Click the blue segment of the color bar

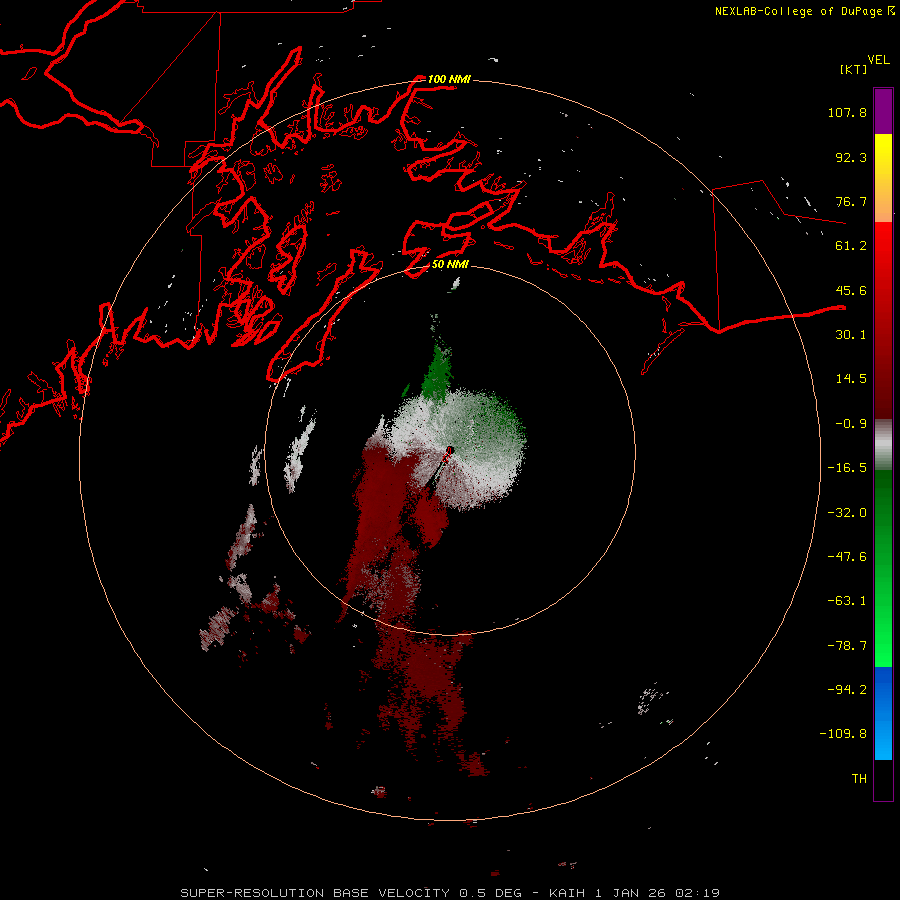pyautogui.click(x=883, y=713)
